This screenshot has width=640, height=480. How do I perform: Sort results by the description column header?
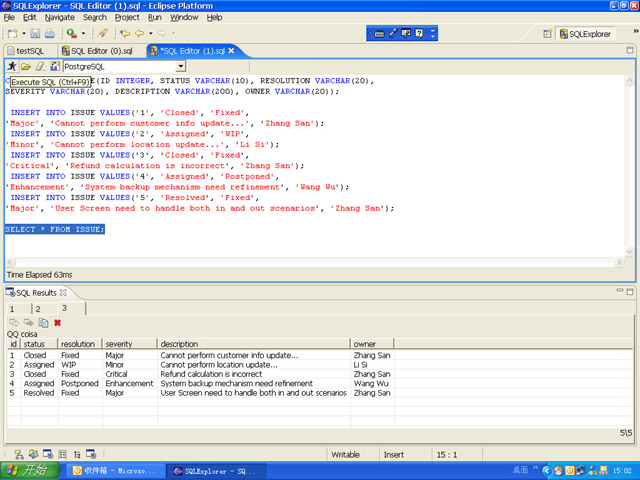(x=254, y=344)
